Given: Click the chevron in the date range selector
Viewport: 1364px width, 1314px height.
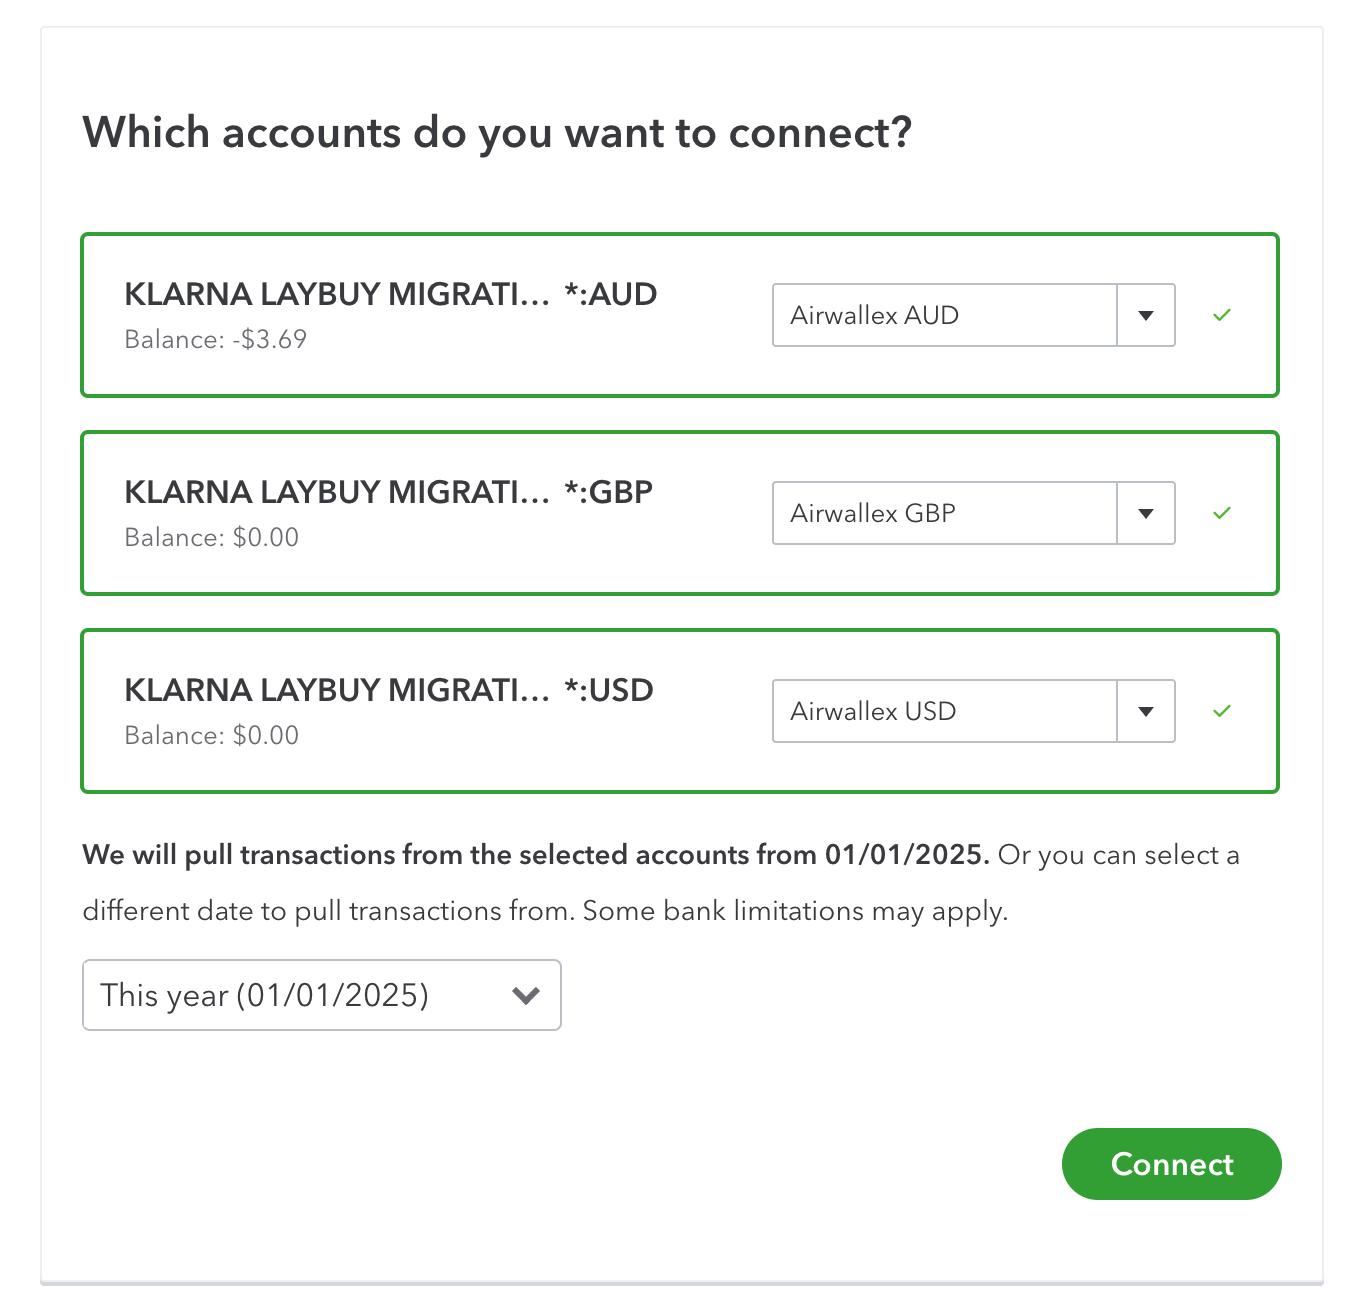Looking at the screenshot, I should 526,995.
